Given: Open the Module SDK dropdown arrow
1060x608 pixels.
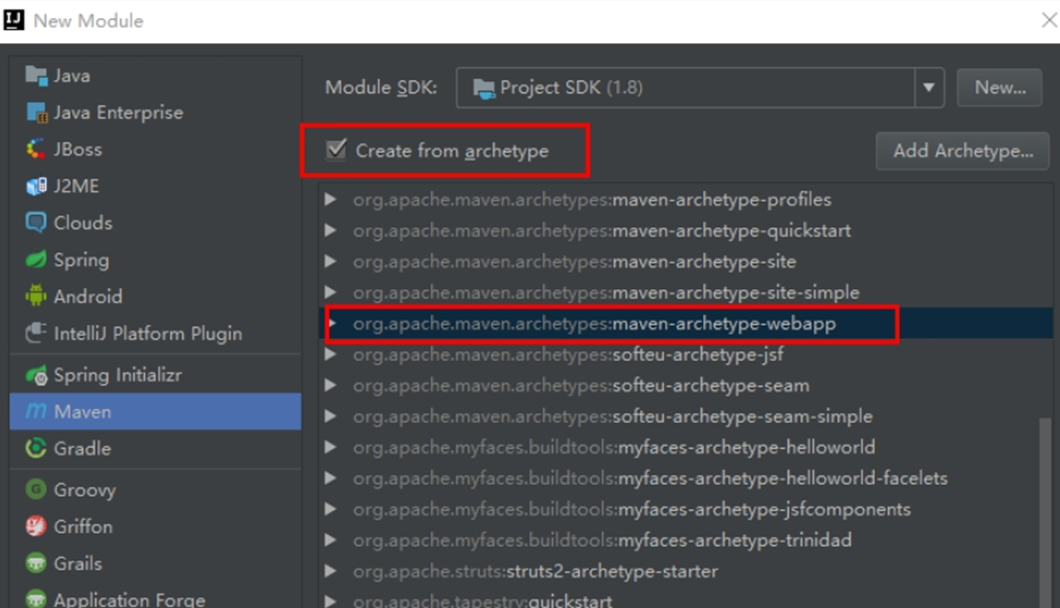Looking at the screenshot, I should pos(929,87).
